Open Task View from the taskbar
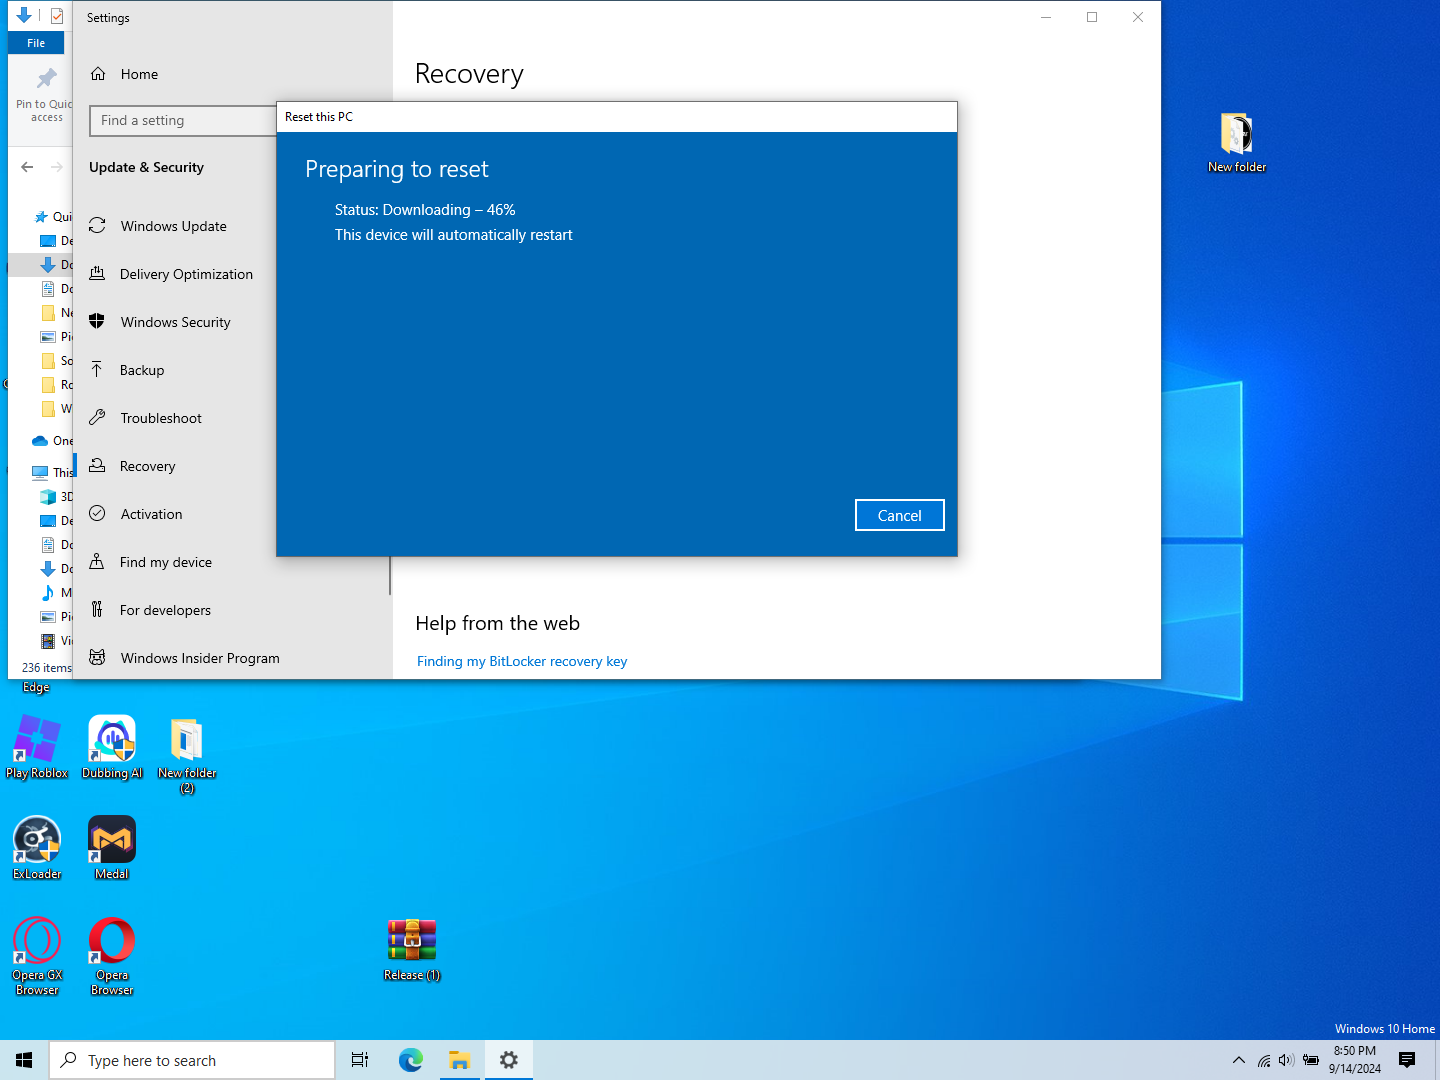Image resolution: width=1440 pixels, height=1080 pixels. (x=360, y=1060)
